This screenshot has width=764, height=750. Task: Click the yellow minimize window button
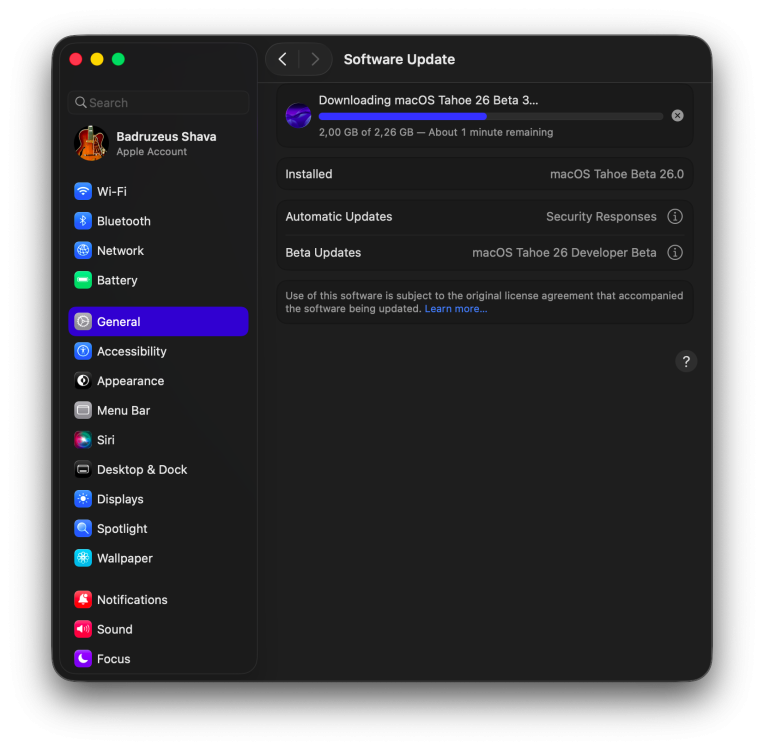[97, 59]
